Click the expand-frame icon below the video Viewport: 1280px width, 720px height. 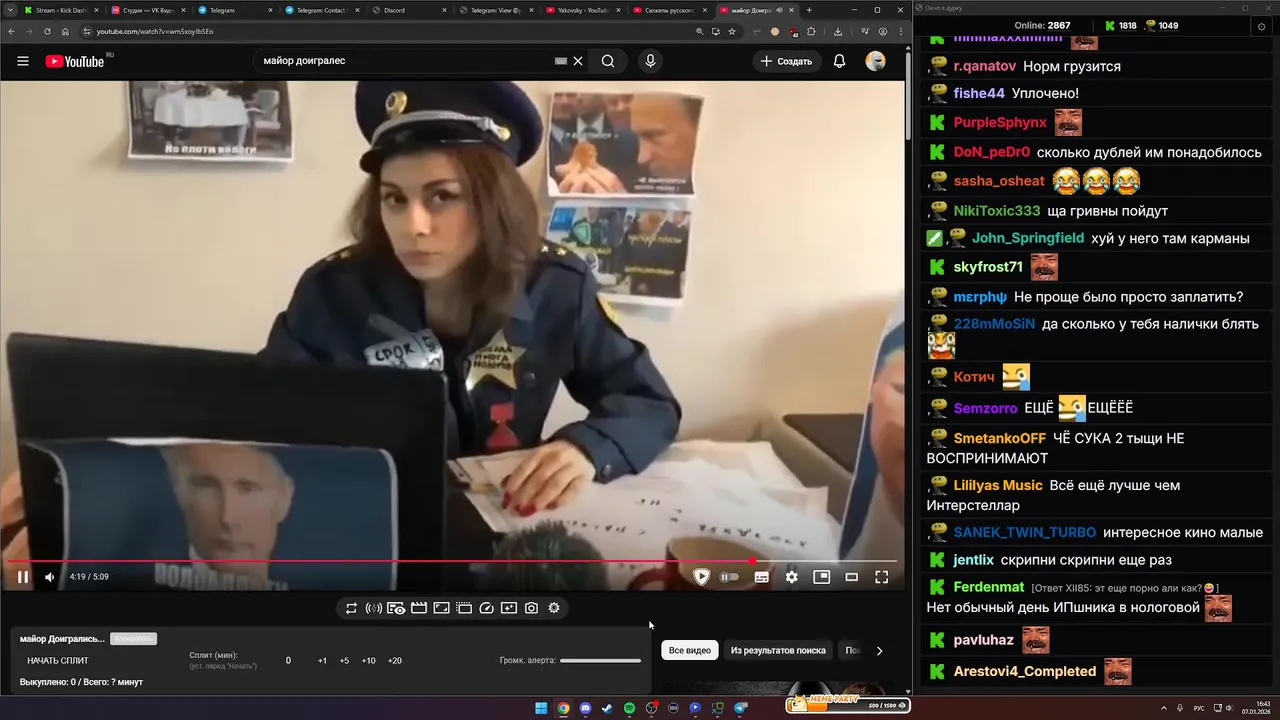pos(441,608)
